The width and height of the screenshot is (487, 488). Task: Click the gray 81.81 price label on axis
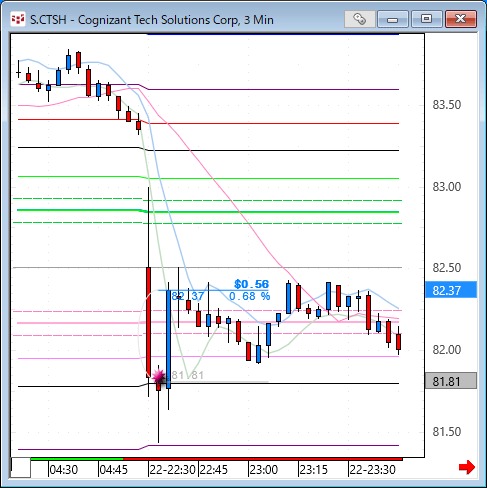(x=451, y=381)
